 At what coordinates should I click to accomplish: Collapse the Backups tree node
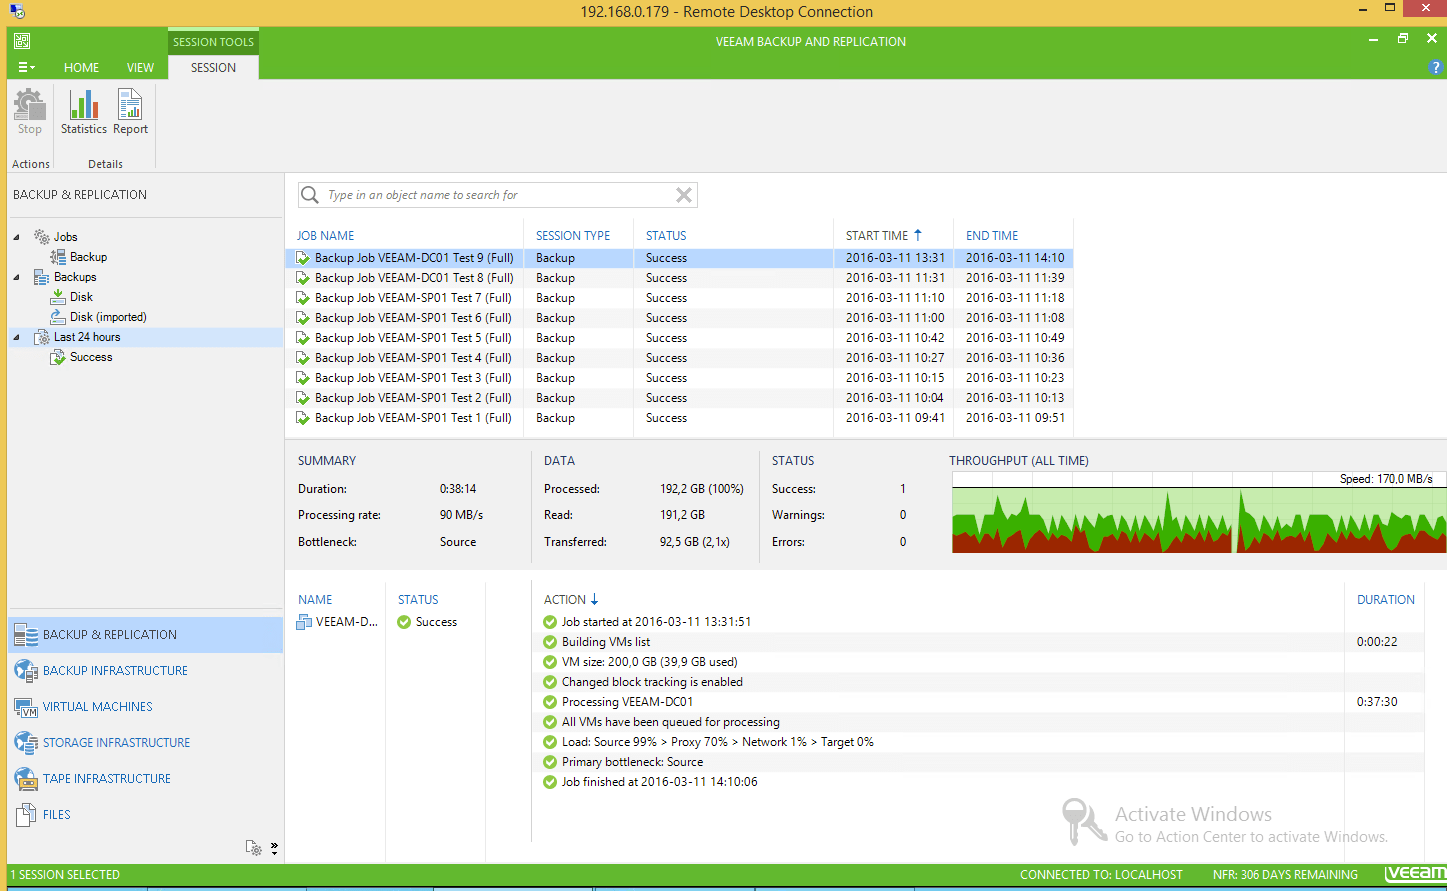click(14, 276)
